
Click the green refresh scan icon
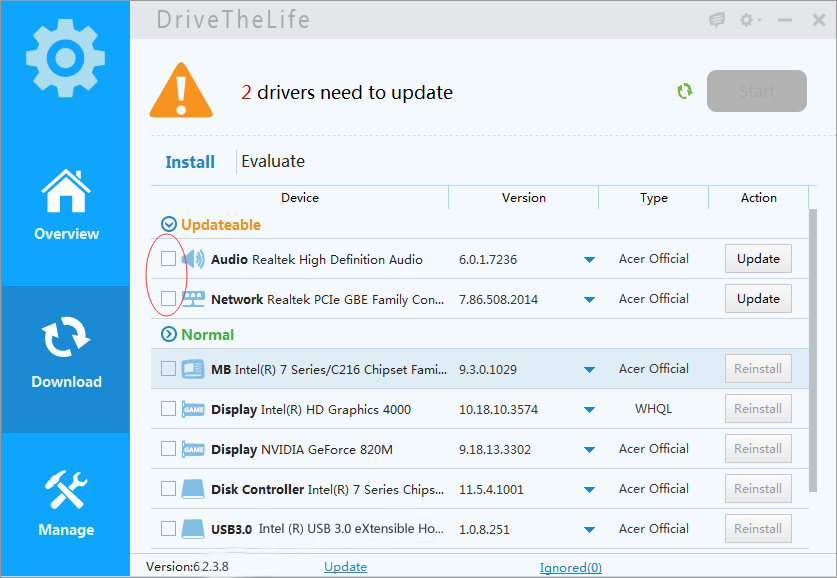[x=684, y=91]
